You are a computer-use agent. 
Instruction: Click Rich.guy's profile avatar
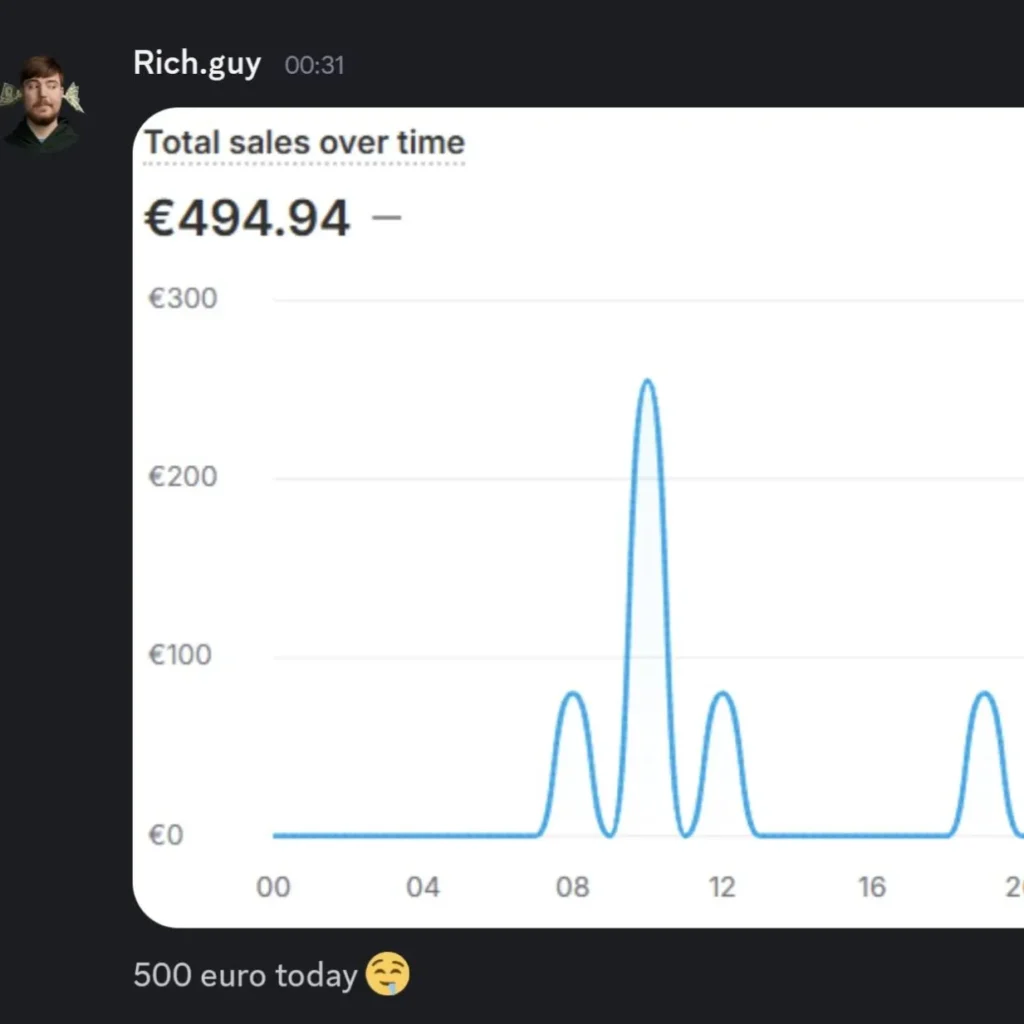coord(42,104)
